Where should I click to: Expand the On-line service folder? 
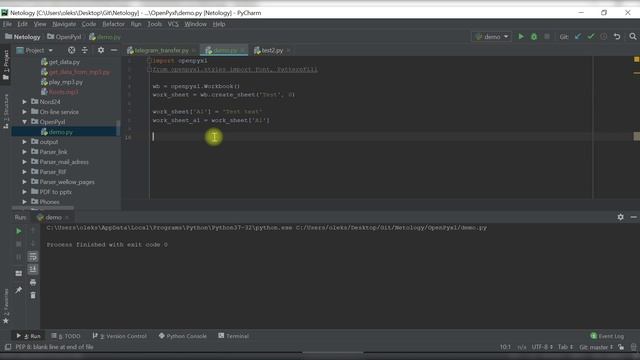(24, 112)
